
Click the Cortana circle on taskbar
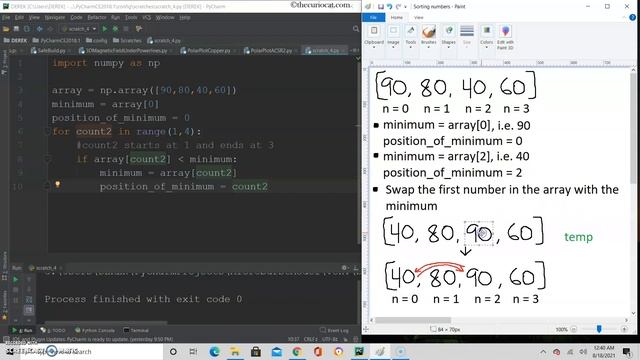click(173, 351)
